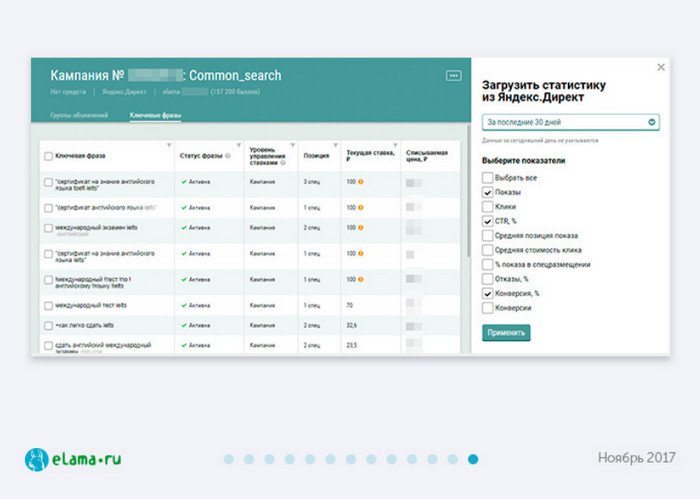Switch to Группы объявлений tab
700x499 pixels.
tap(79, 115)
